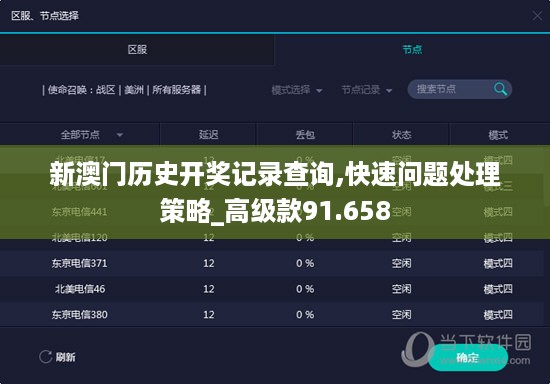
Task: Click the refresh circular arrow icon
Action: (46, 357)
